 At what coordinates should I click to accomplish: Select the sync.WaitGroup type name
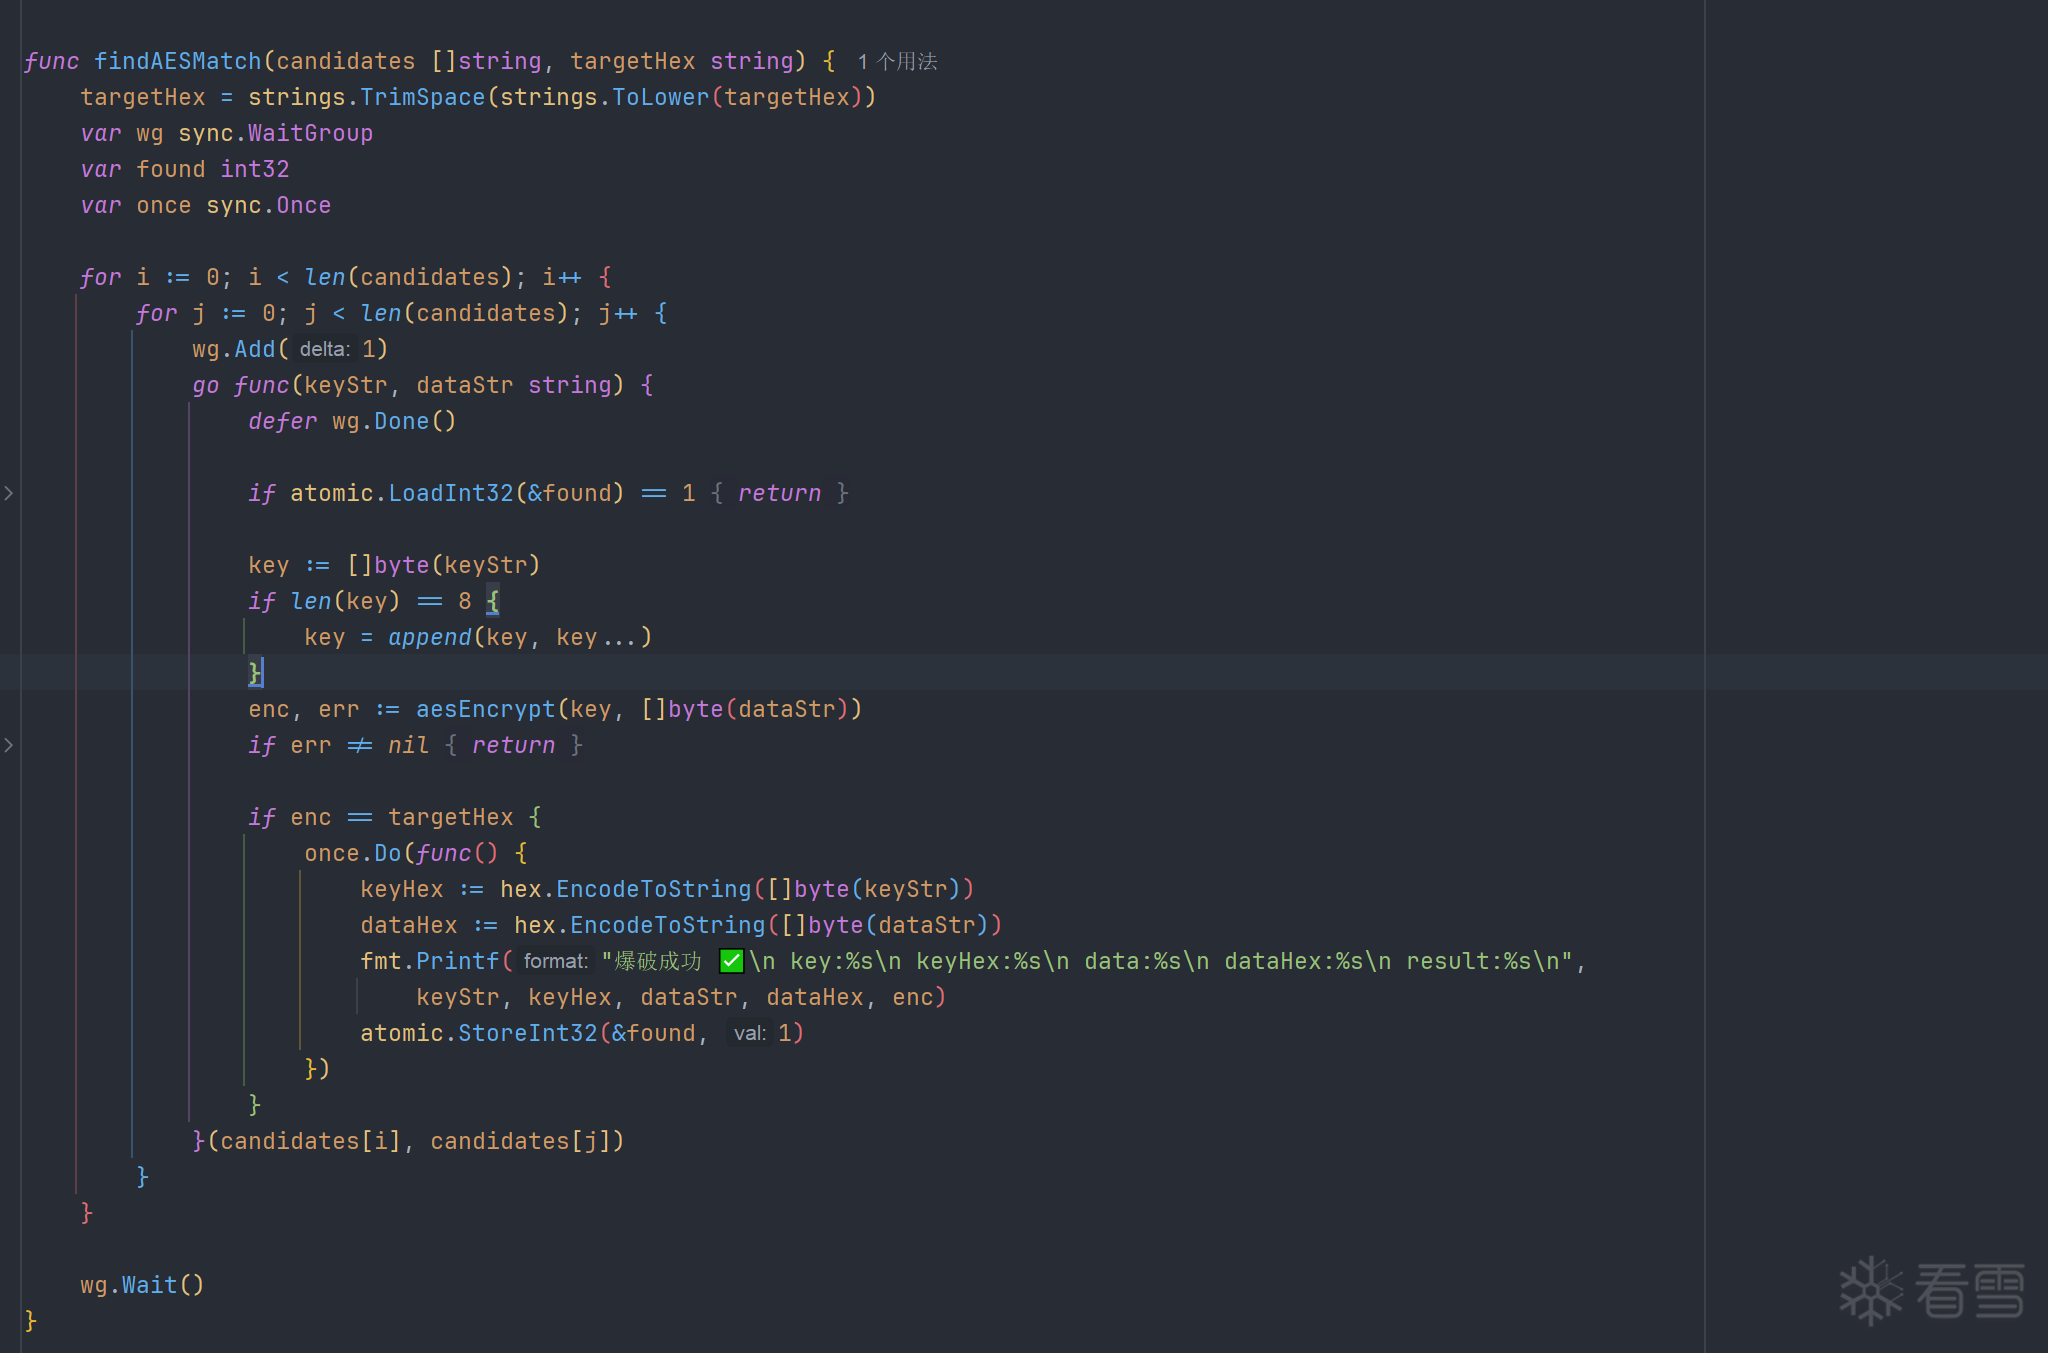pyautogui.click(x=310, y=133)
